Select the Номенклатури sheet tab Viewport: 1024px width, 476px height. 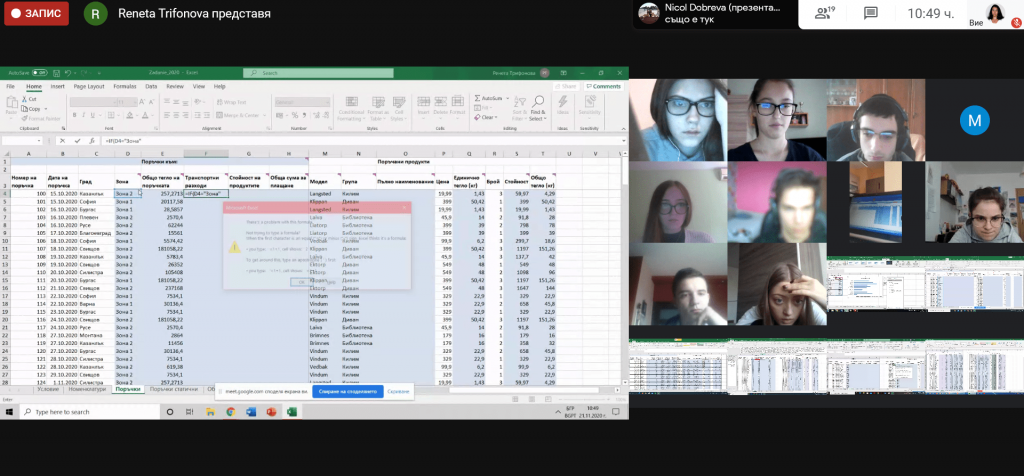click(x=87, y=390)
